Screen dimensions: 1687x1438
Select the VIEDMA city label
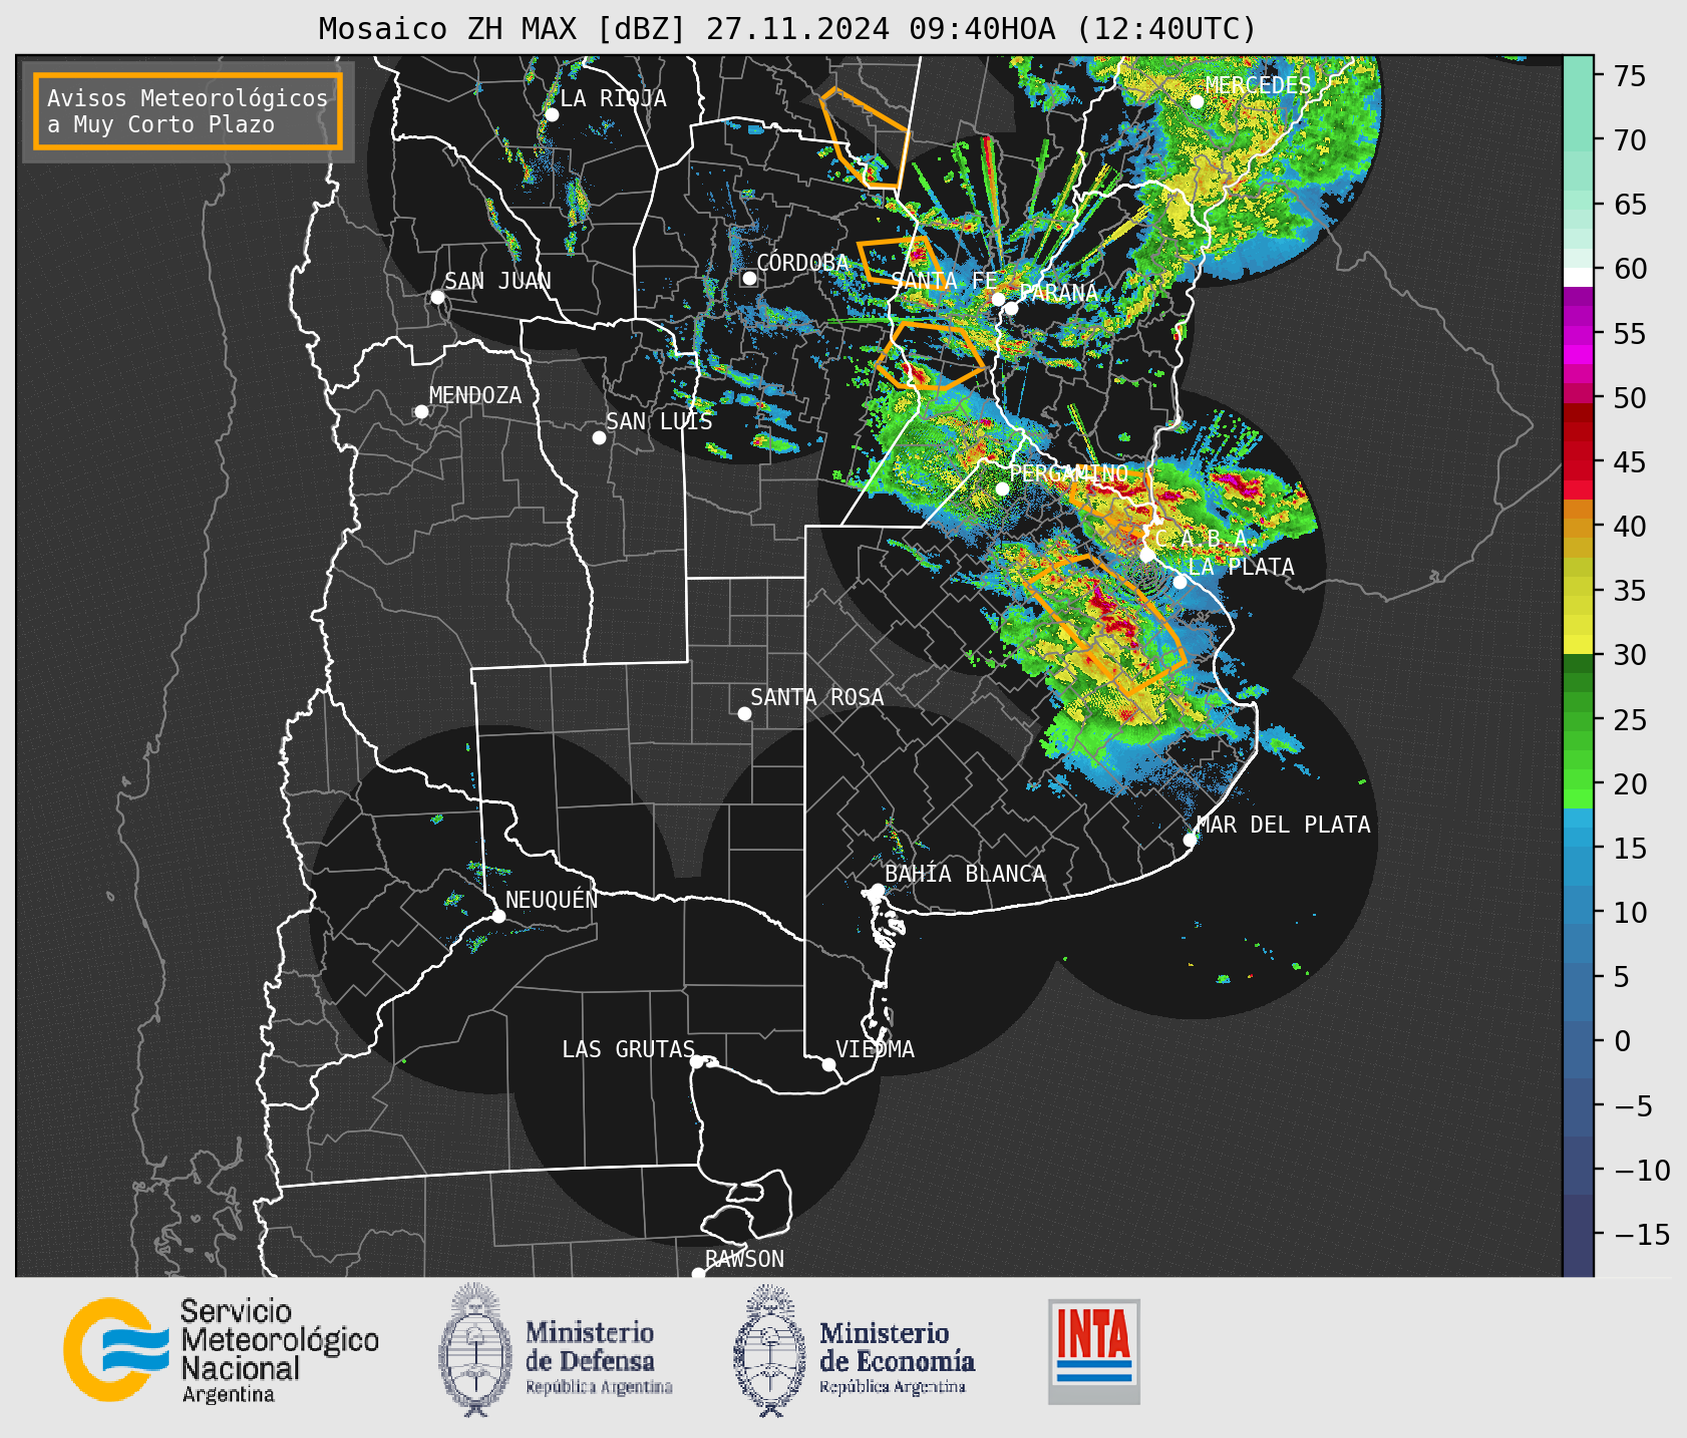875,1049
